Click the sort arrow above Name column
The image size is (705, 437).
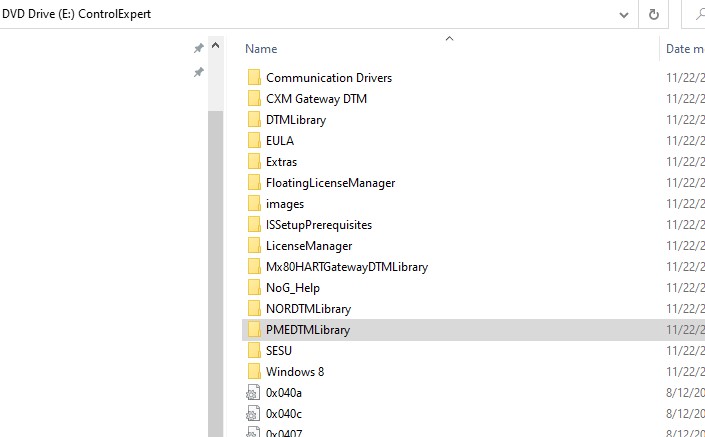(449, 39)
